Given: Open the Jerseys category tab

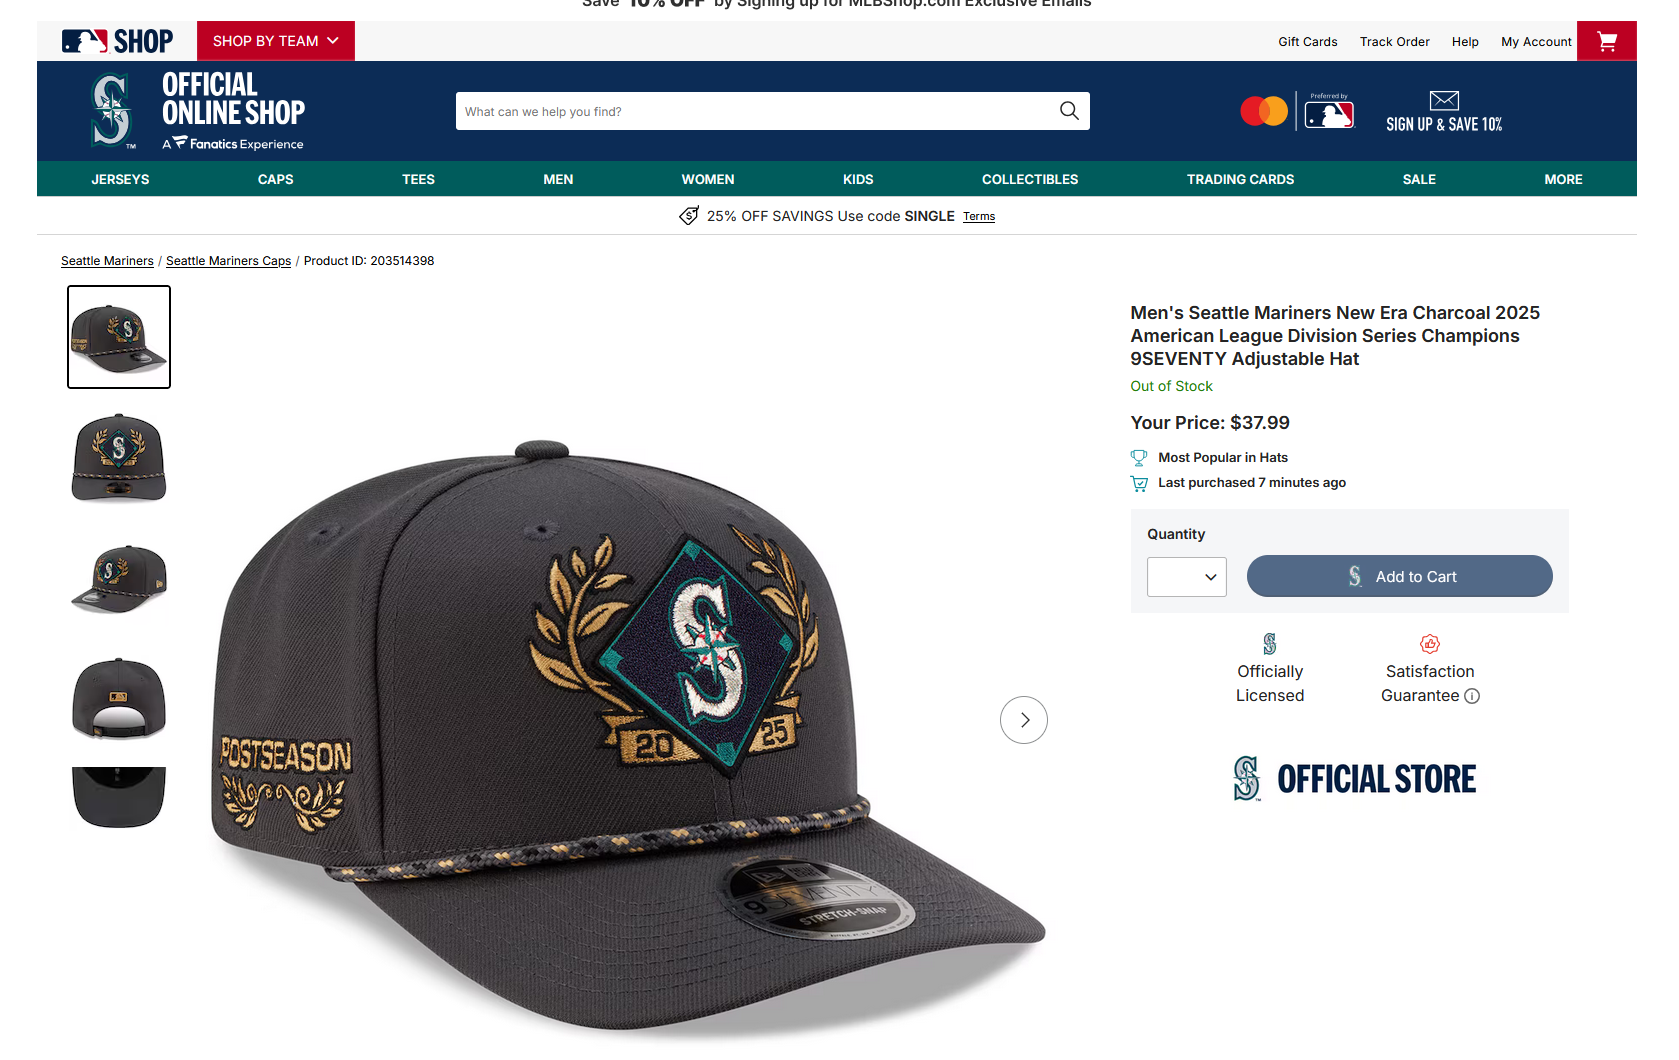Looking at the screenshot, I should pyautogui.click(x=120, y=179).
